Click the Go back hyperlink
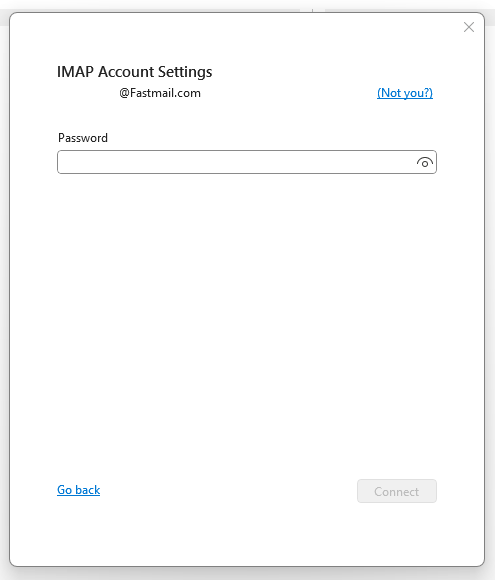495x580 pixels. (x=78, y=490)
